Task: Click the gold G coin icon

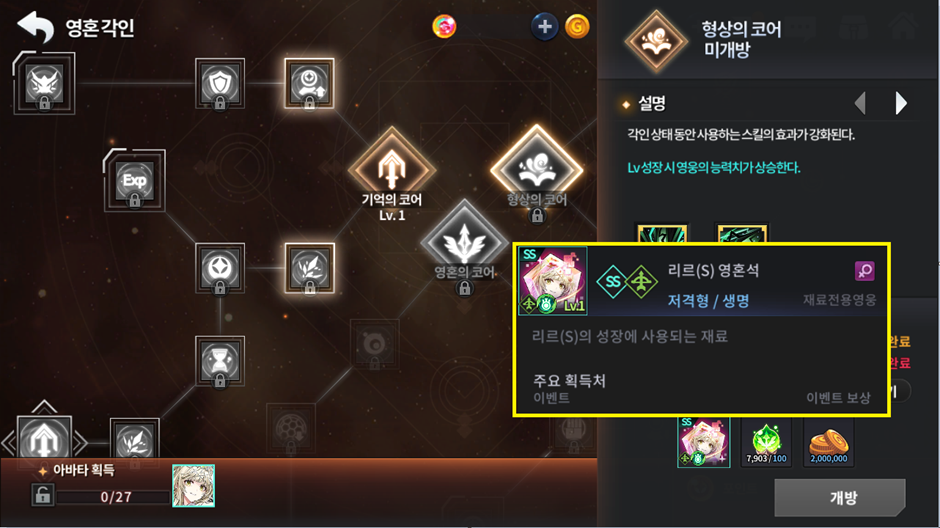Action: click(x=577, y=26)
